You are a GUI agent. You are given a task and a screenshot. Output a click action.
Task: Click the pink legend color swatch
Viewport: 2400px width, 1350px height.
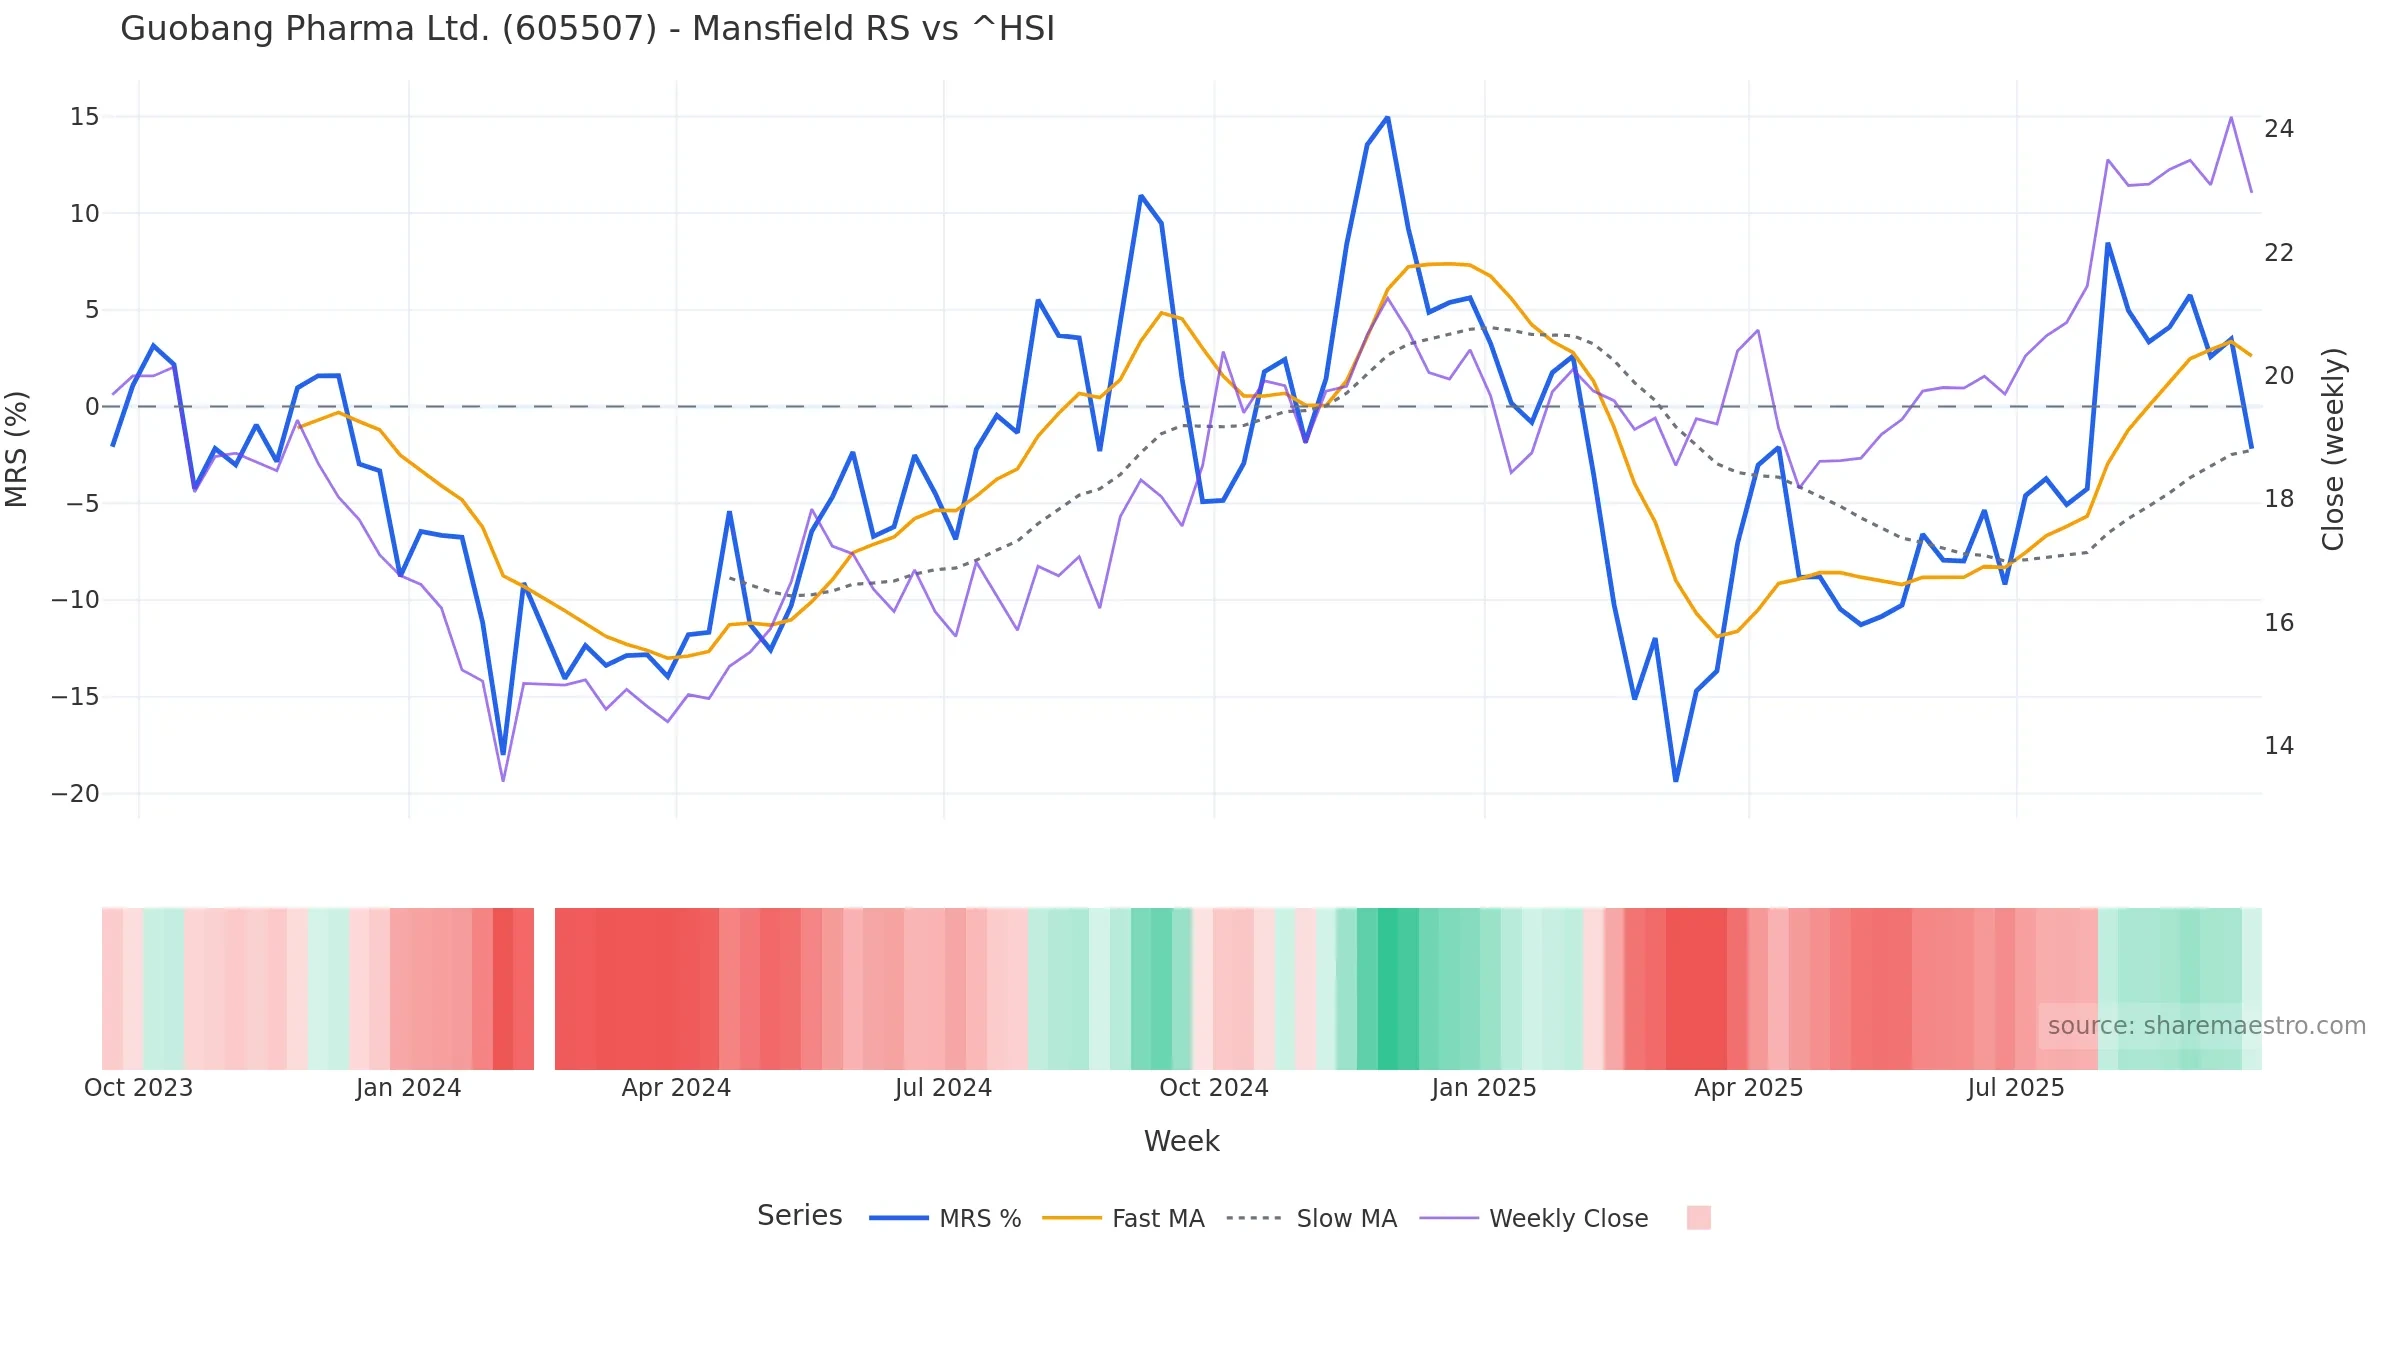(1698, 1217)
